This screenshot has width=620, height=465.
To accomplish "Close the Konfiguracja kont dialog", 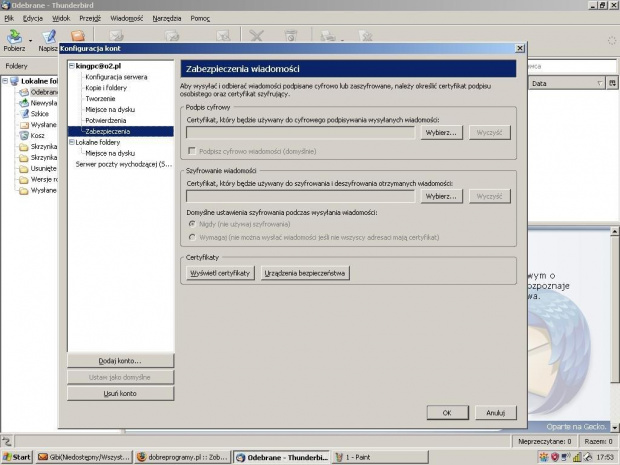I will [x=520, y=48].
